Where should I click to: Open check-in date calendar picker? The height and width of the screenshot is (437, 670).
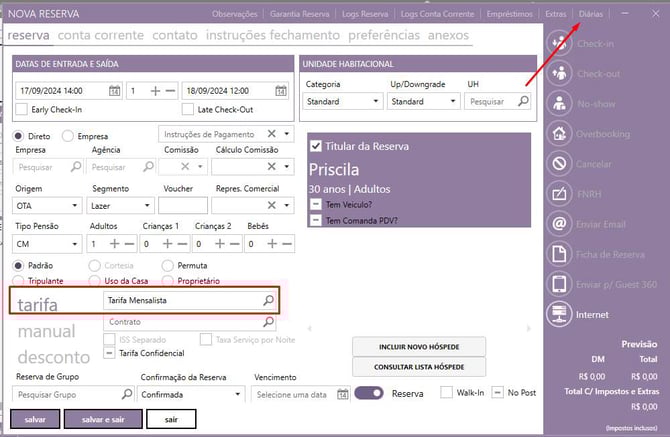point(113,91)
